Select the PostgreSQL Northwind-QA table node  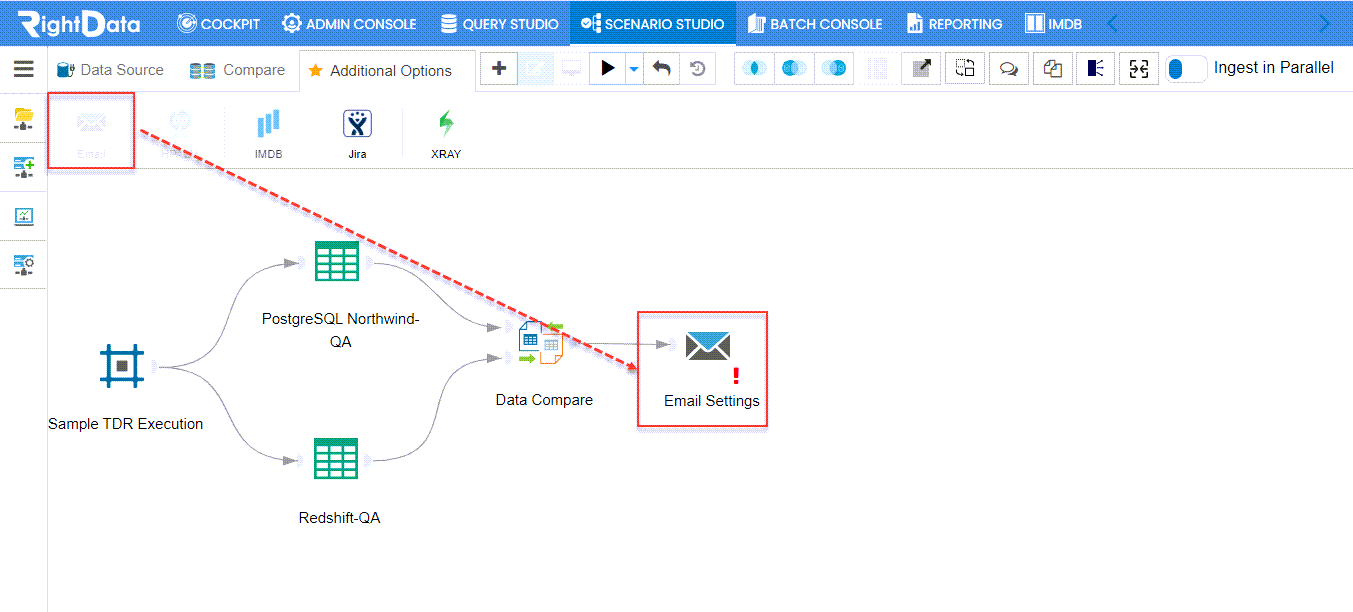coord(336,262)
